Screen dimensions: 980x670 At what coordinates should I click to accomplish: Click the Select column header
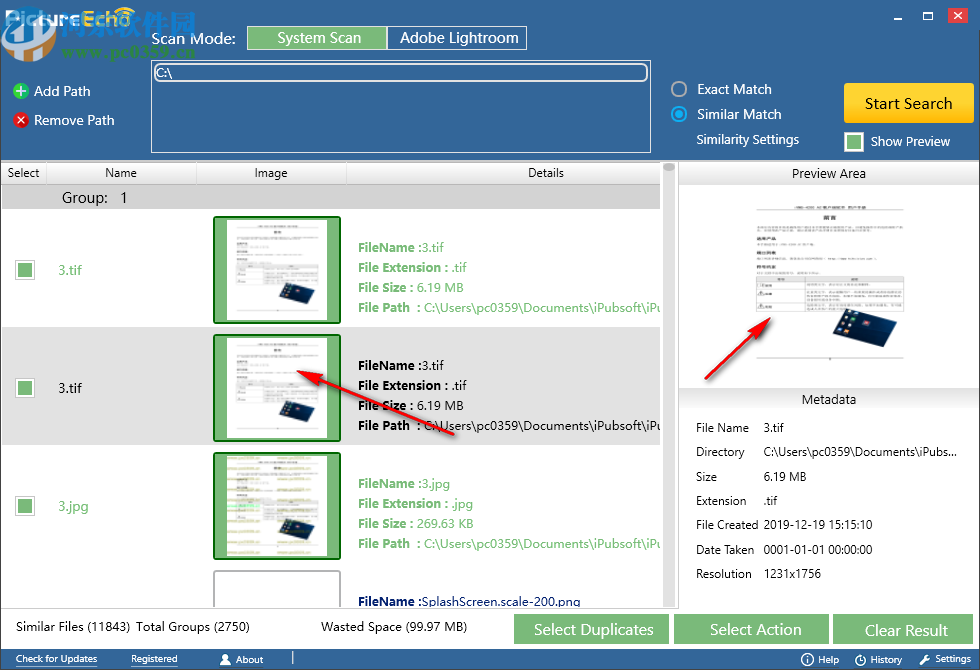click(x=24, y=173)
